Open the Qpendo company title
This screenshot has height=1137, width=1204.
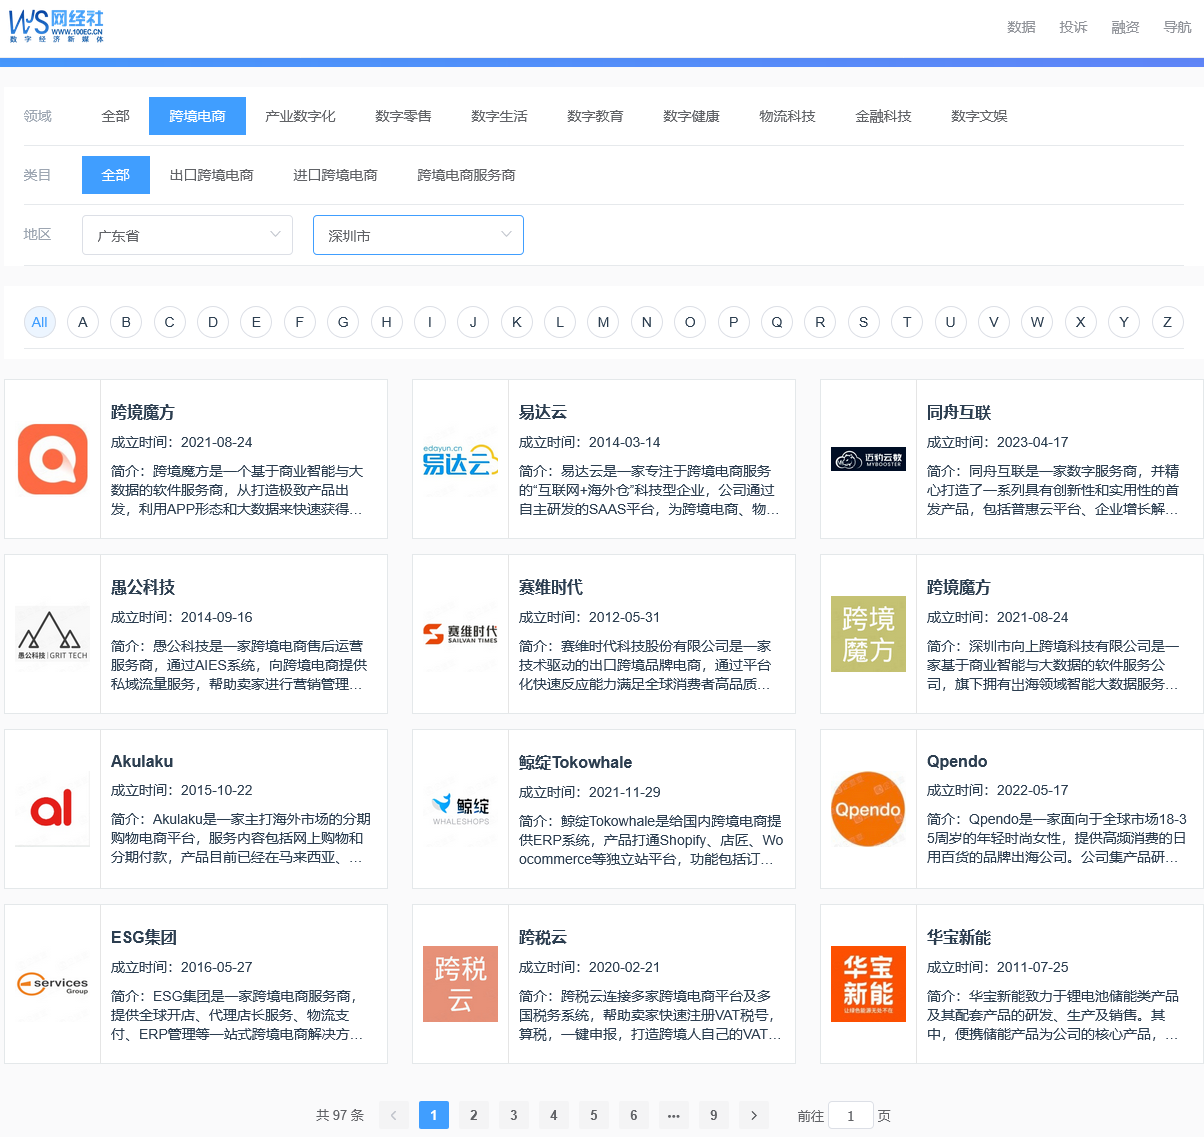957,761
